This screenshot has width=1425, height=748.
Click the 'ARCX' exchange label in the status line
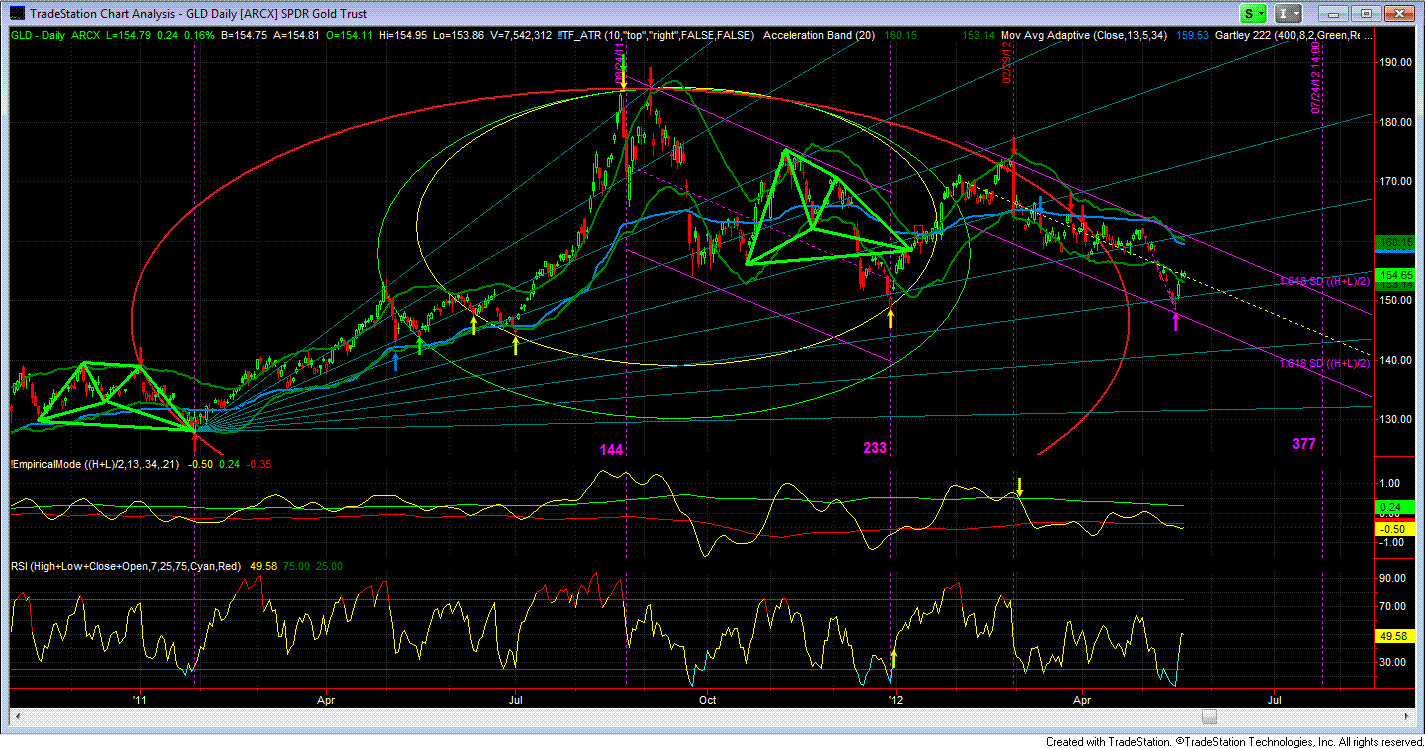[x=86, y=35]
